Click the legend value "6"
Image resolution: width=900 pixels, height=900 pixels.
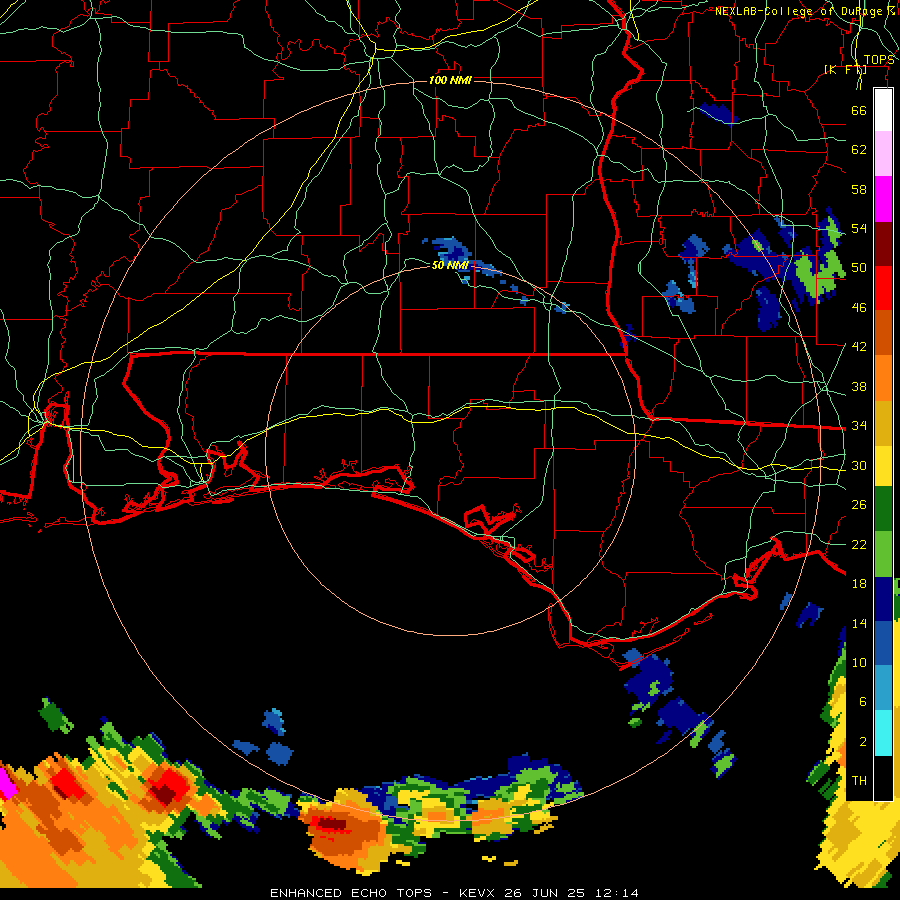click(x=862, y=702)
